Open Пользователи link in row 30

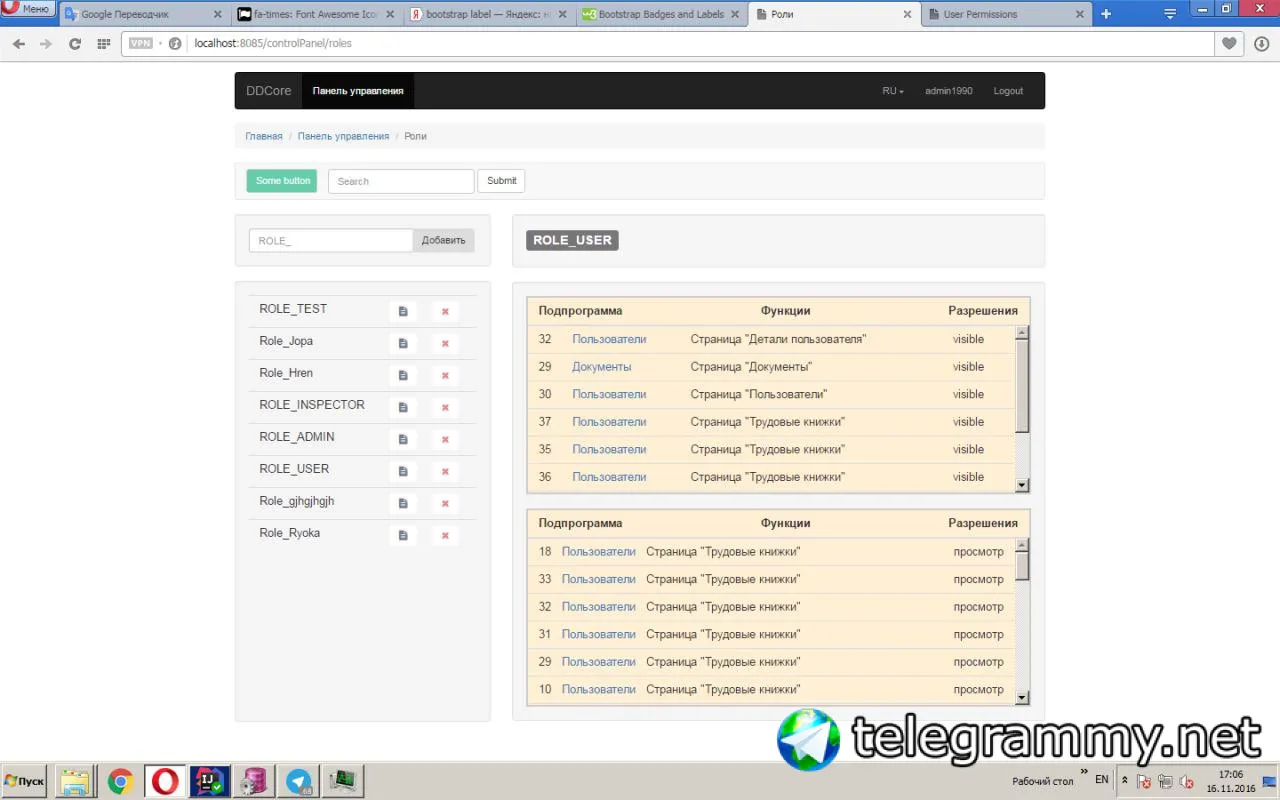[x=609, y=394]
